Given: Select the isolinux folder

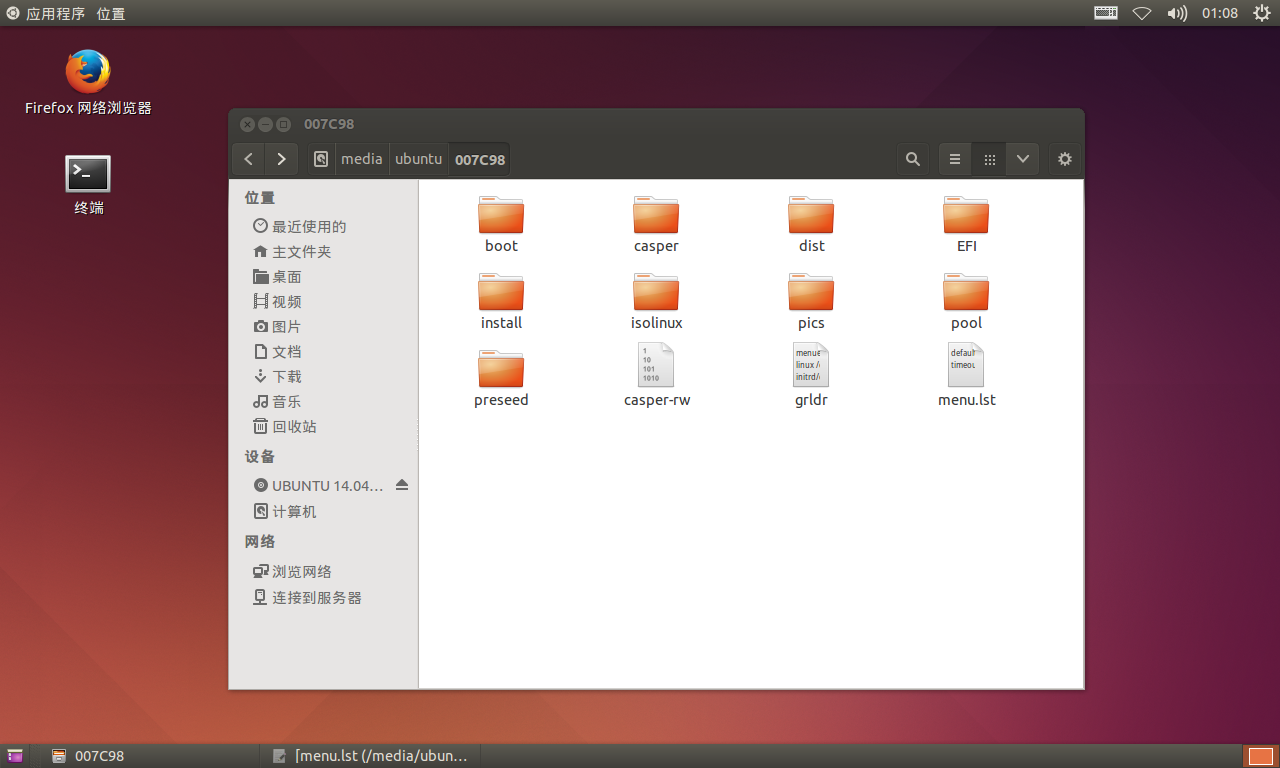Looking at the screenshot, I should tap(656, 302).
